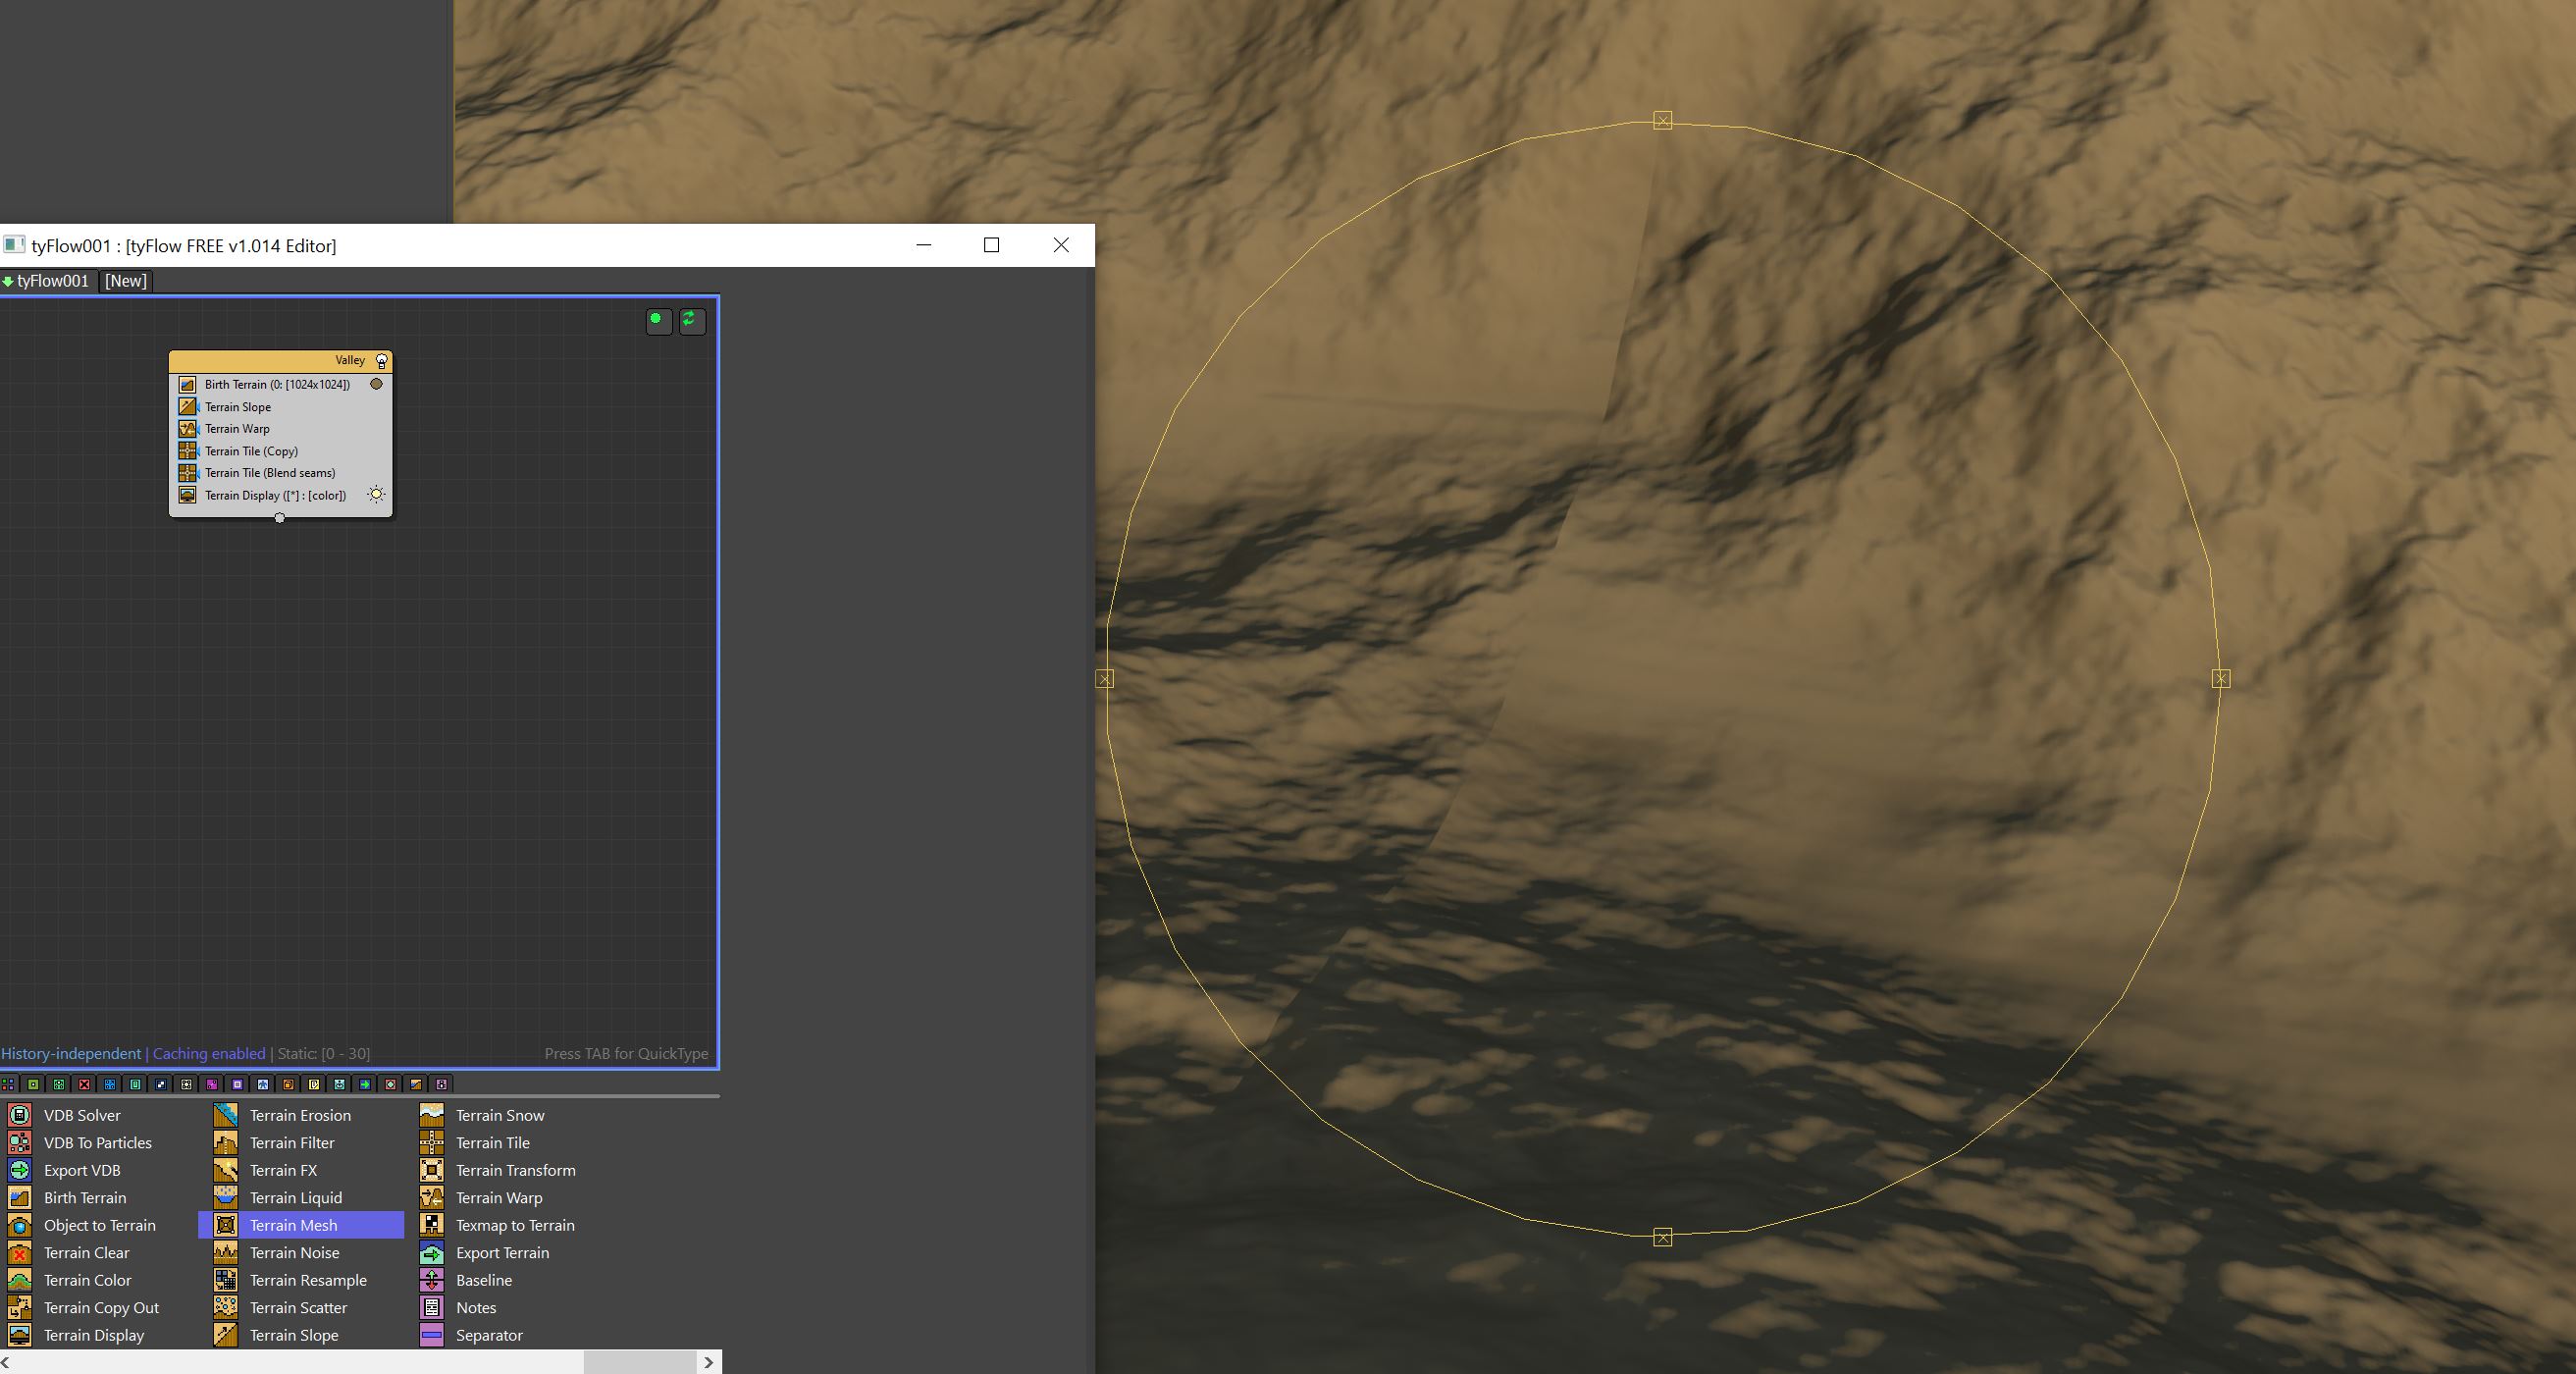Select Terrain Warp in Valley event
This screenshot has height=1374, width=2576.
click(237, 429)
